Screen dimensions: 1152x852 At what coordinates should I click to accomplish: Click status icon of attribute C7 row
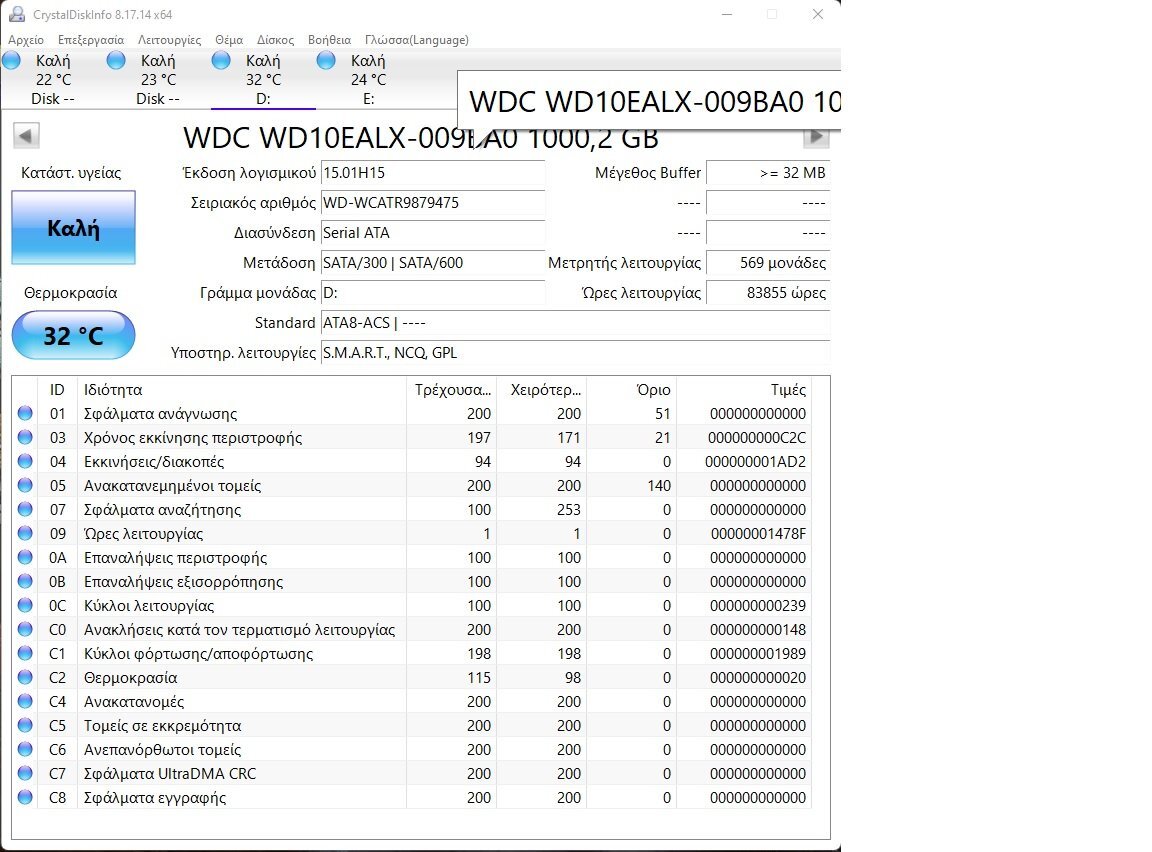(x=25, y=773)
